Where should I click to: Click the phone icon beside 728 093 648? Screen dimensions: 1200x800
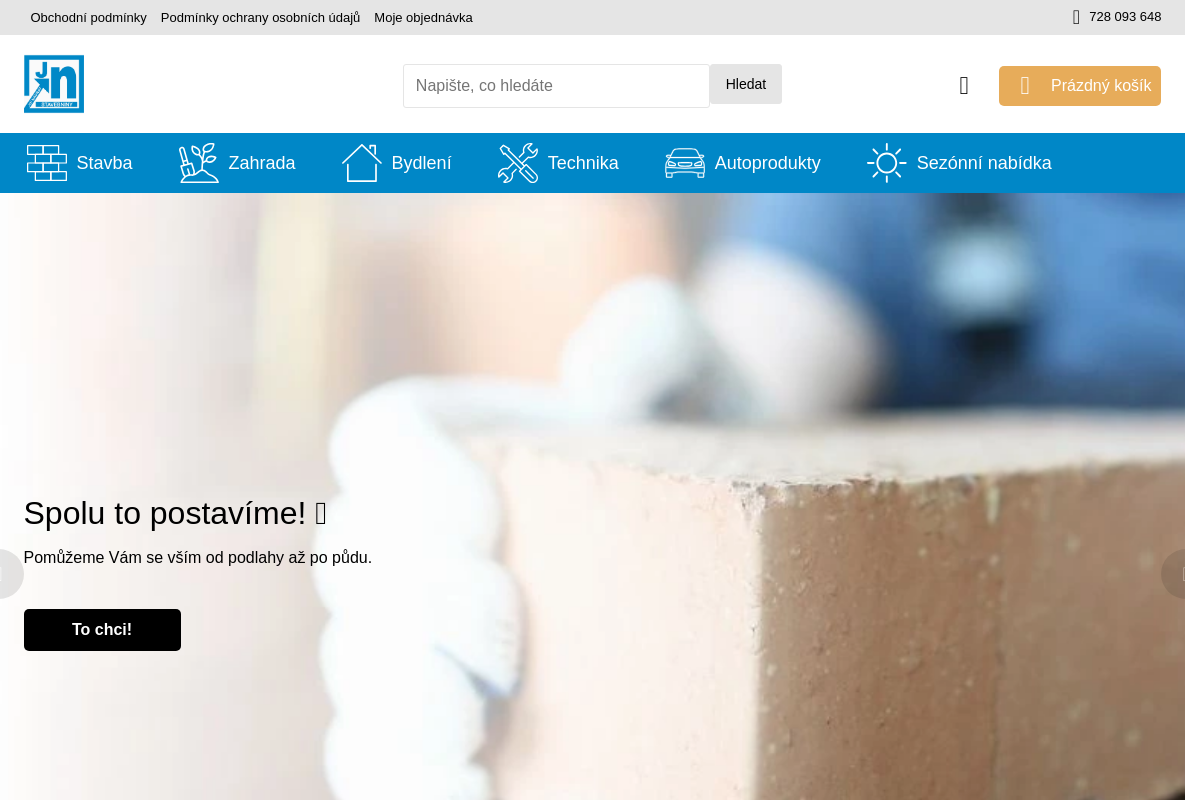1076,17
